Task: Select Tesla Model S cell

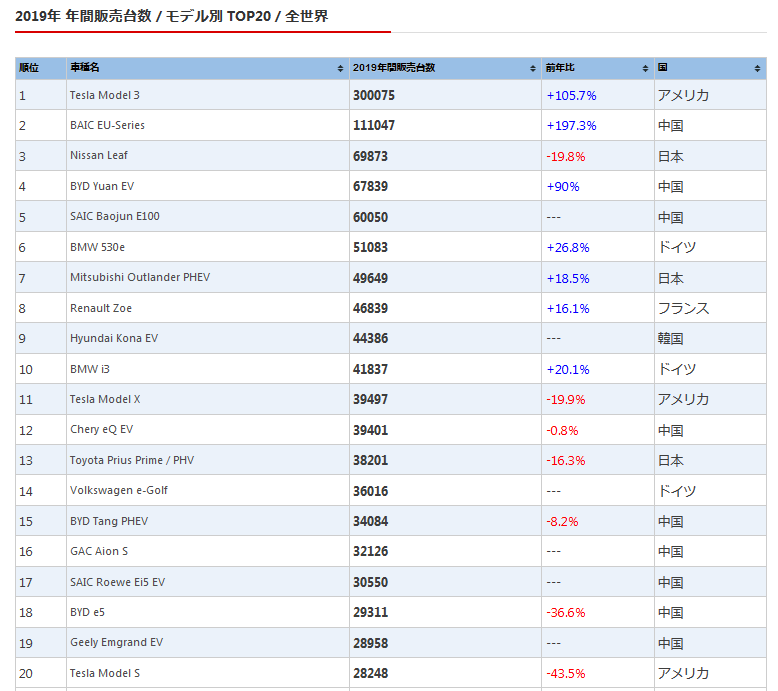Action: coord(208,673)
